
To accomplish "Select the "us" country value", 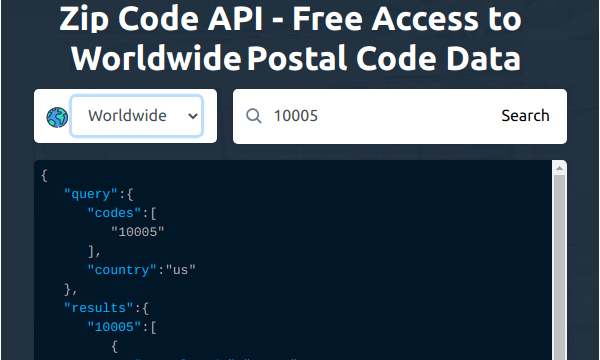I will [181, 270].
